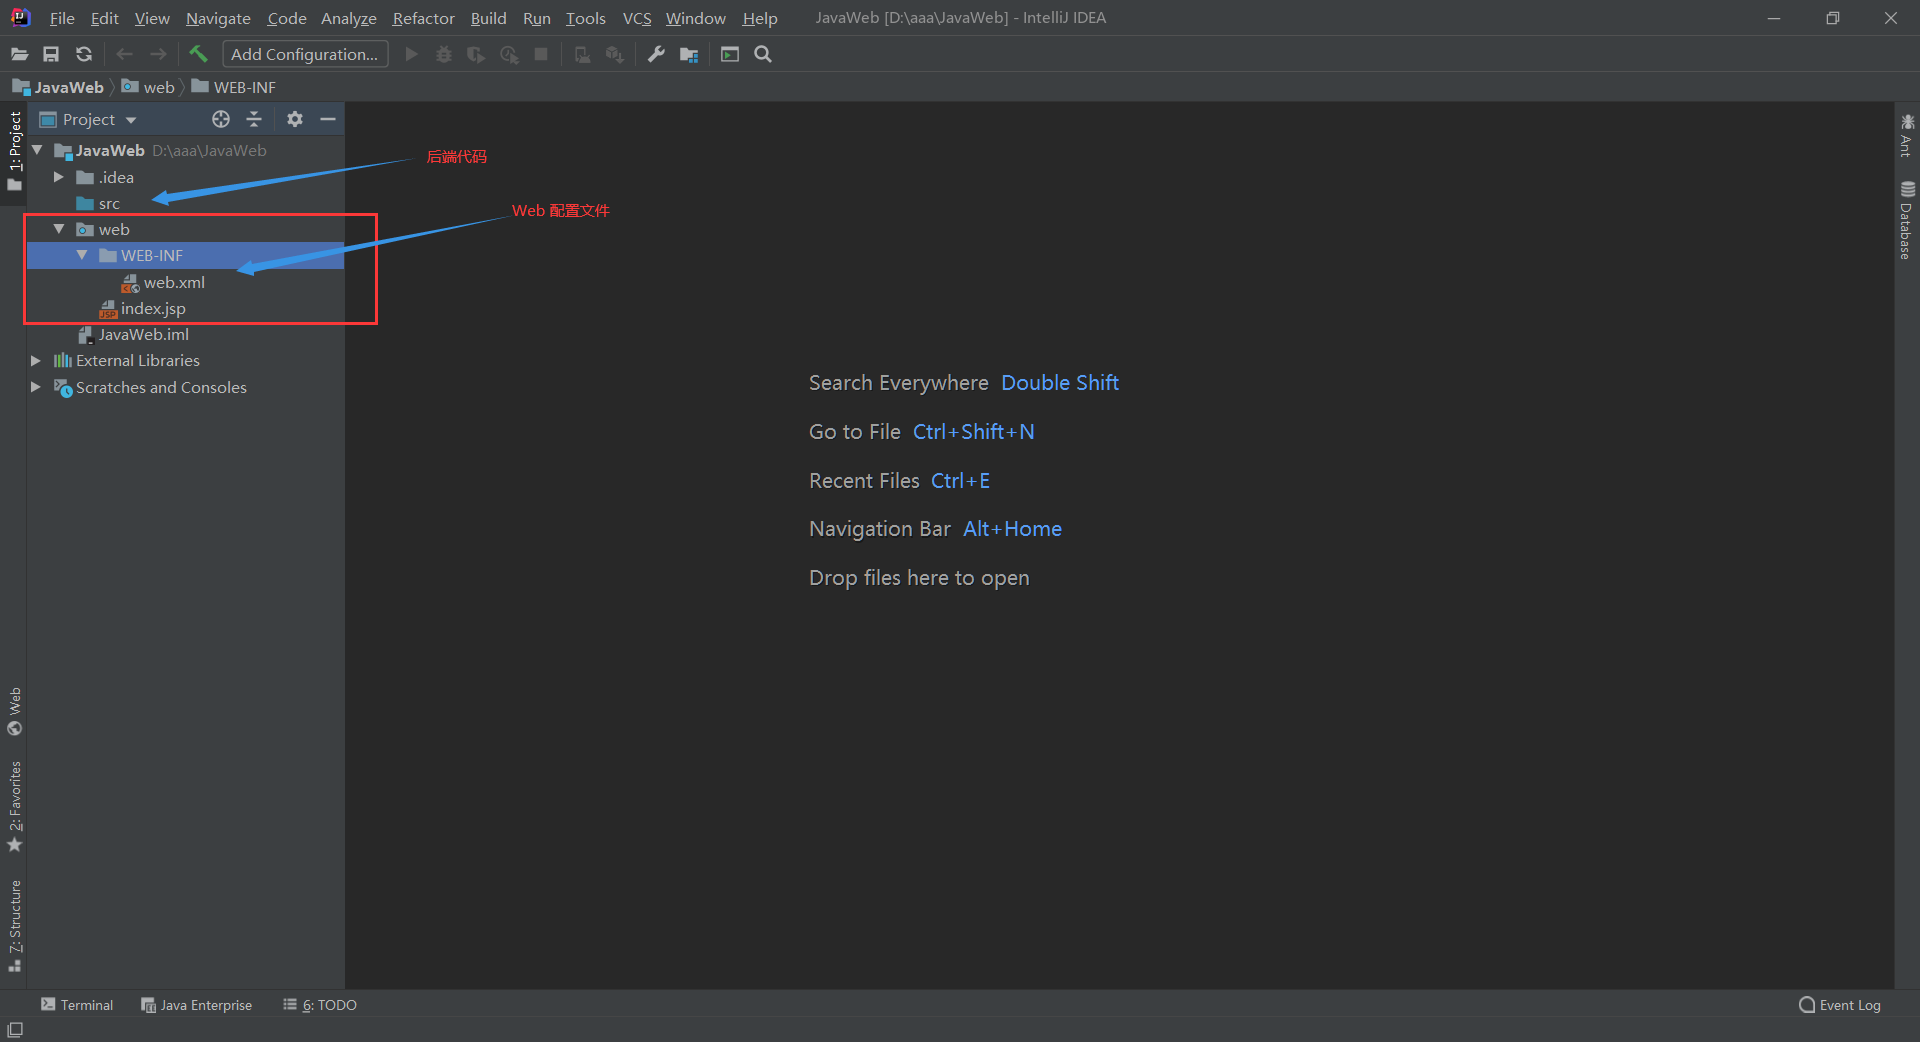
Task: Open the Event Log
Action: tap(1839, 1005)
